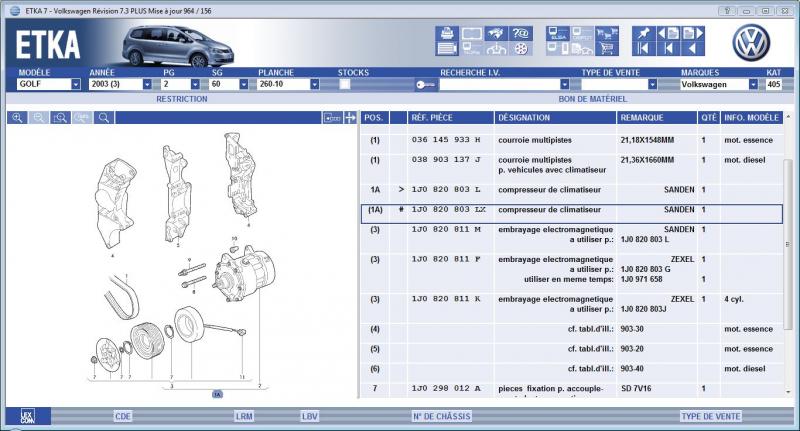Click the single-bar left arrow icon

click(x=668, y=49)
